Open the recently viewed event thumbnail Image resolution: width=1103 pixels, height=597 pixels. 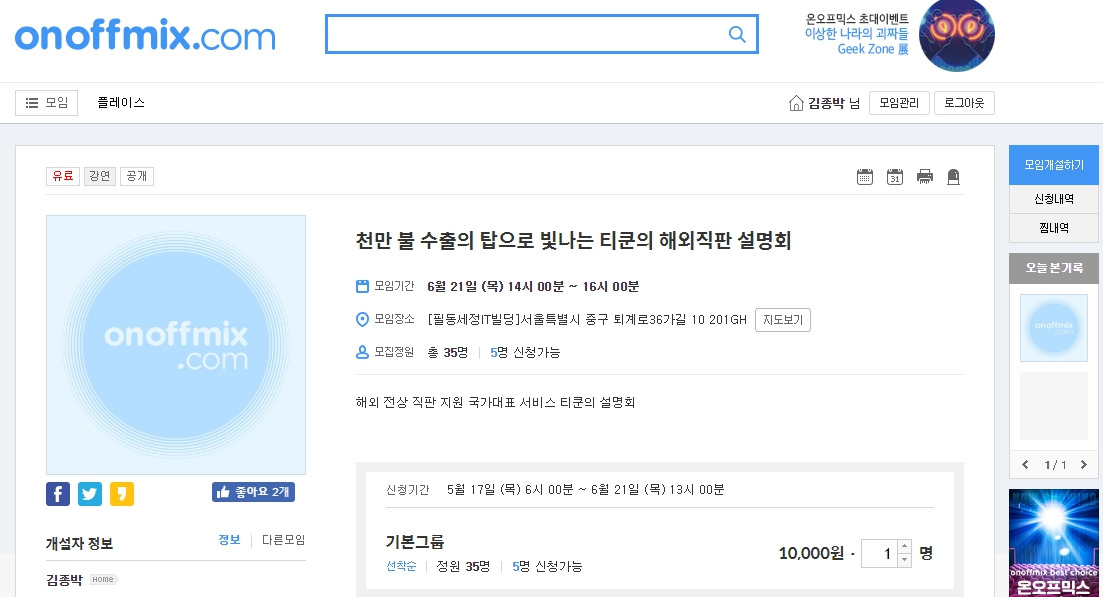pyautogui.click(x=1054, y=328)
